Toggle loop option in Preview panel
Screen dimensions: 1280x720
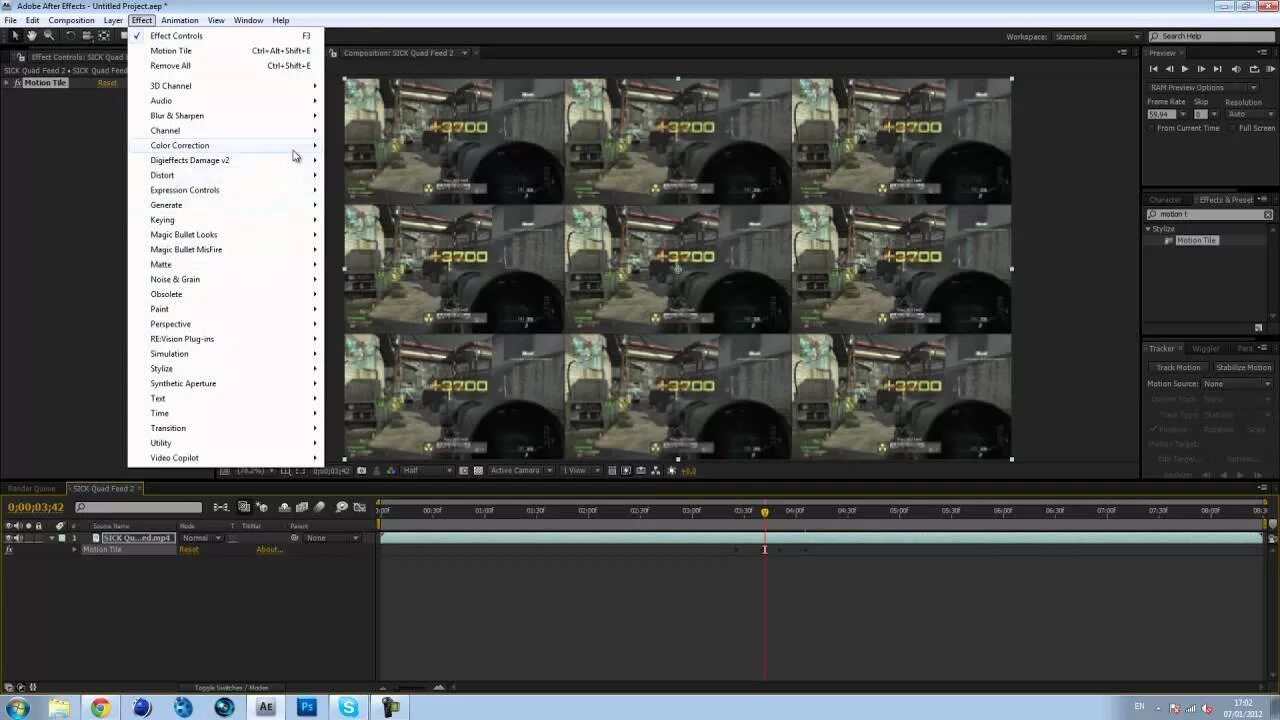(x=1254, y=69)
